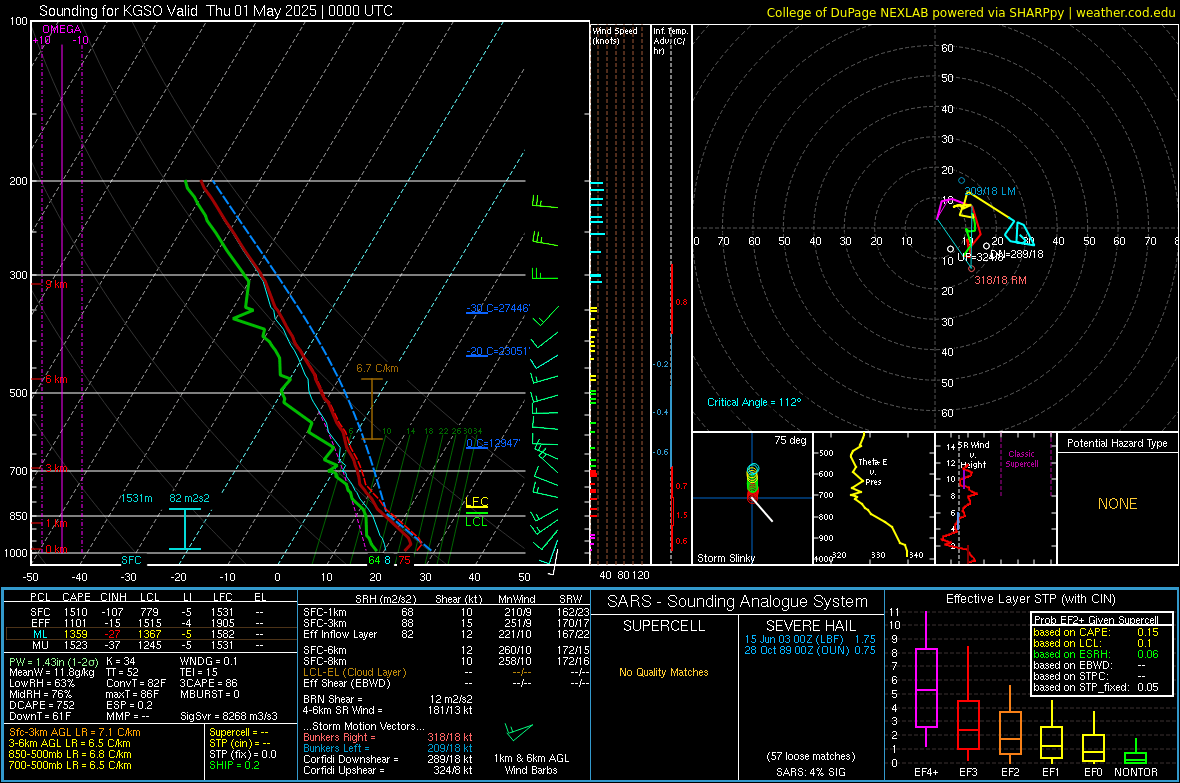
Task: Click the 'Storm Slinky' panel label
Action: click(725, 558)
